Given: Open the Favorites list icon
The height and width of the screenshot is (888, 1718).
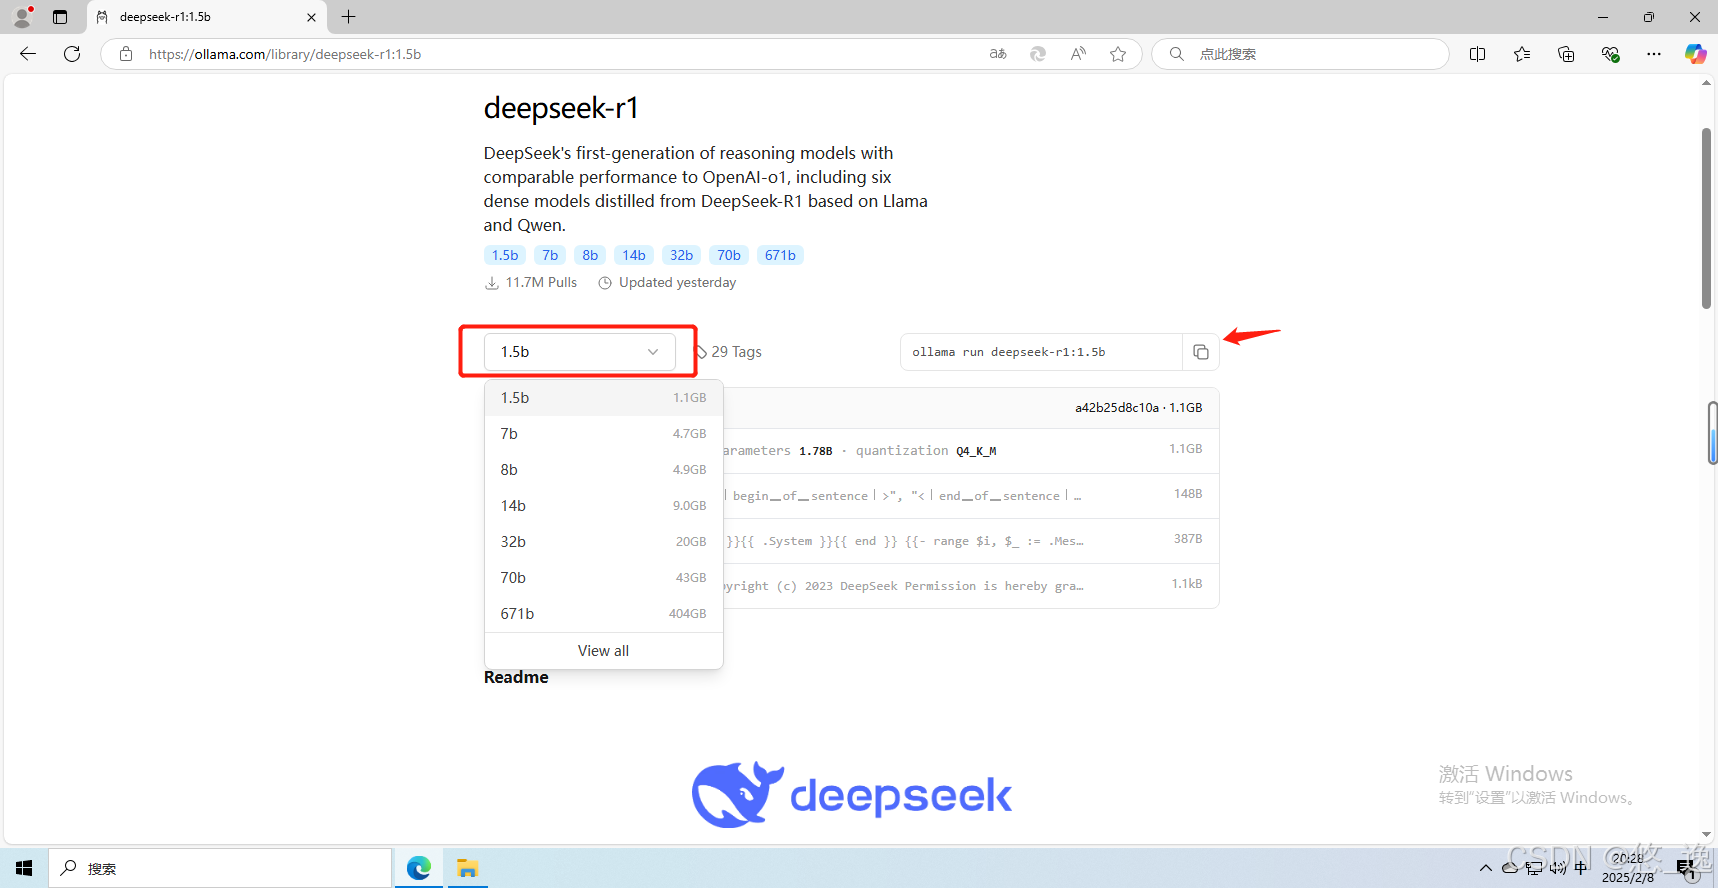Looking at the screenshot, I should (1522, 54).
